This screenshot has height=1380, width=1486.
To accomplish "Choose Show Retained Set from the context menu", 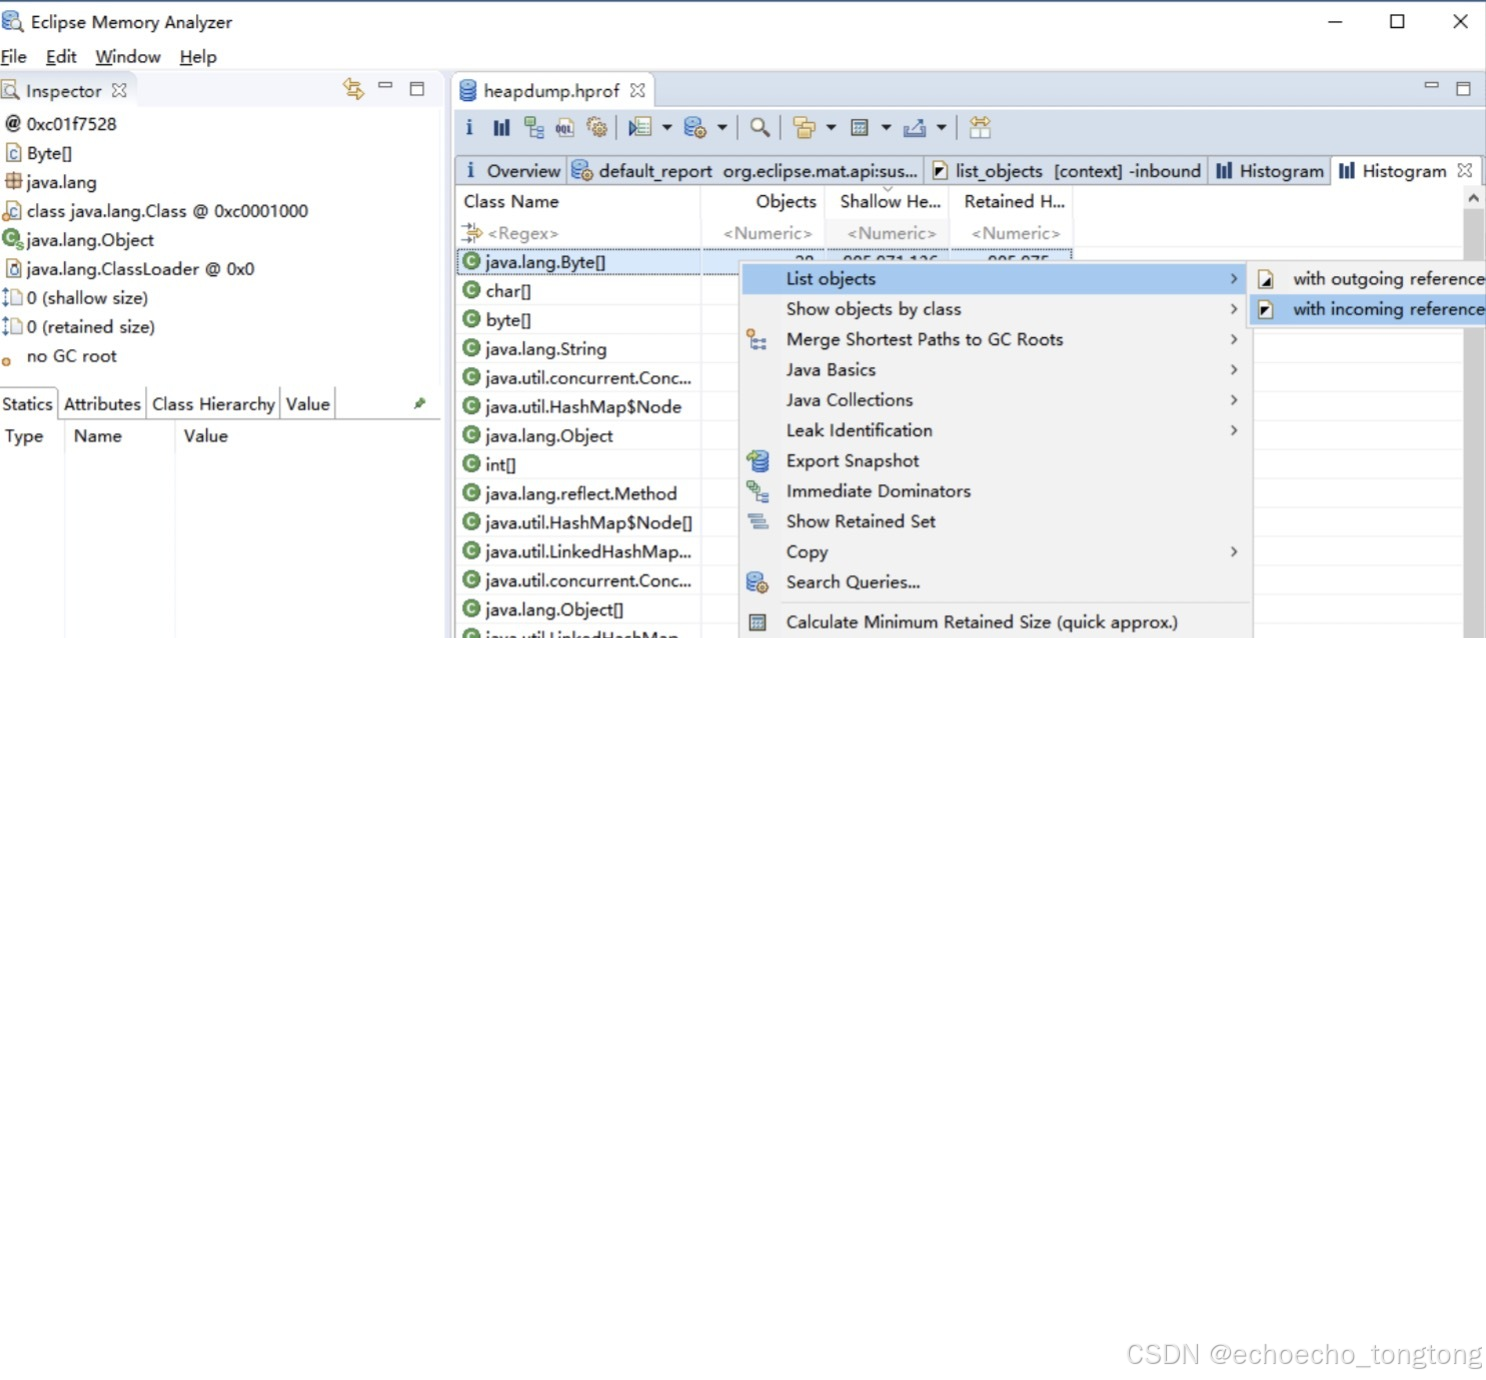I will click(x=997, y=521).
